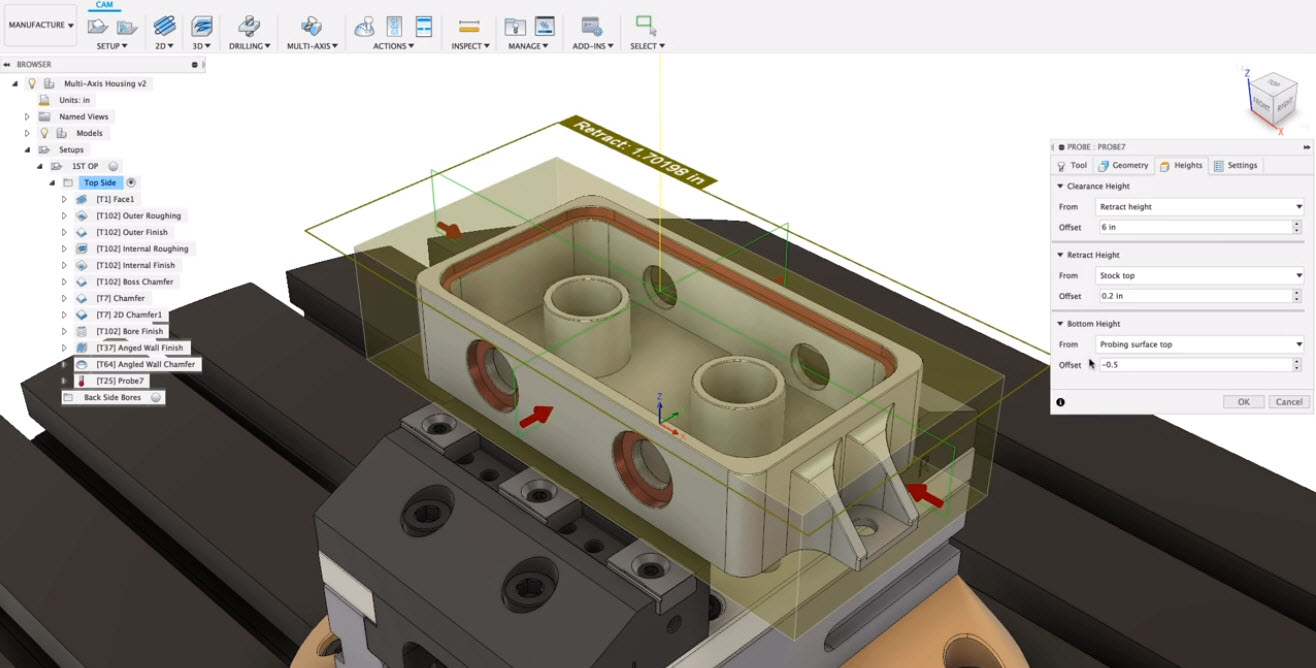Expand the Models node
This screenshot has height=668, width=1316.
[x=28, y=133]
